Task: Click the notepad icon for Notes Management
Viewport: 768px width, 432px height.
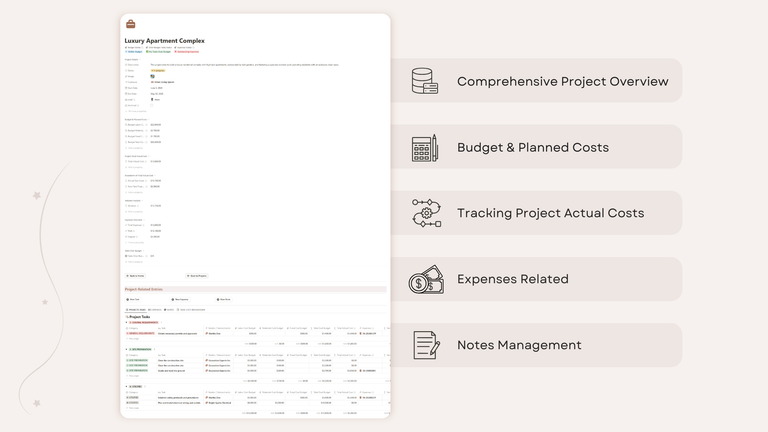Action: click(x=426, y=345)
